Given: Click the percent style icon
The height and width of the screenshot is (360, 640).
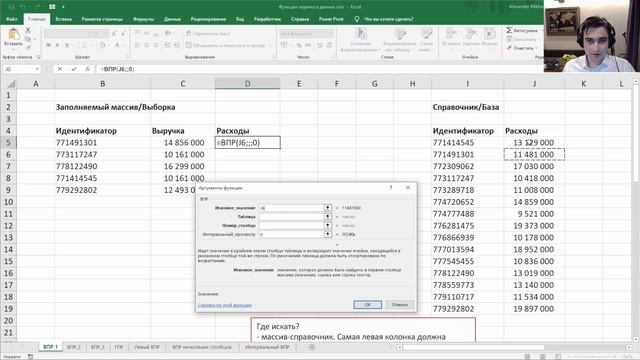Looking at the screenshot, I should point(299,45).
